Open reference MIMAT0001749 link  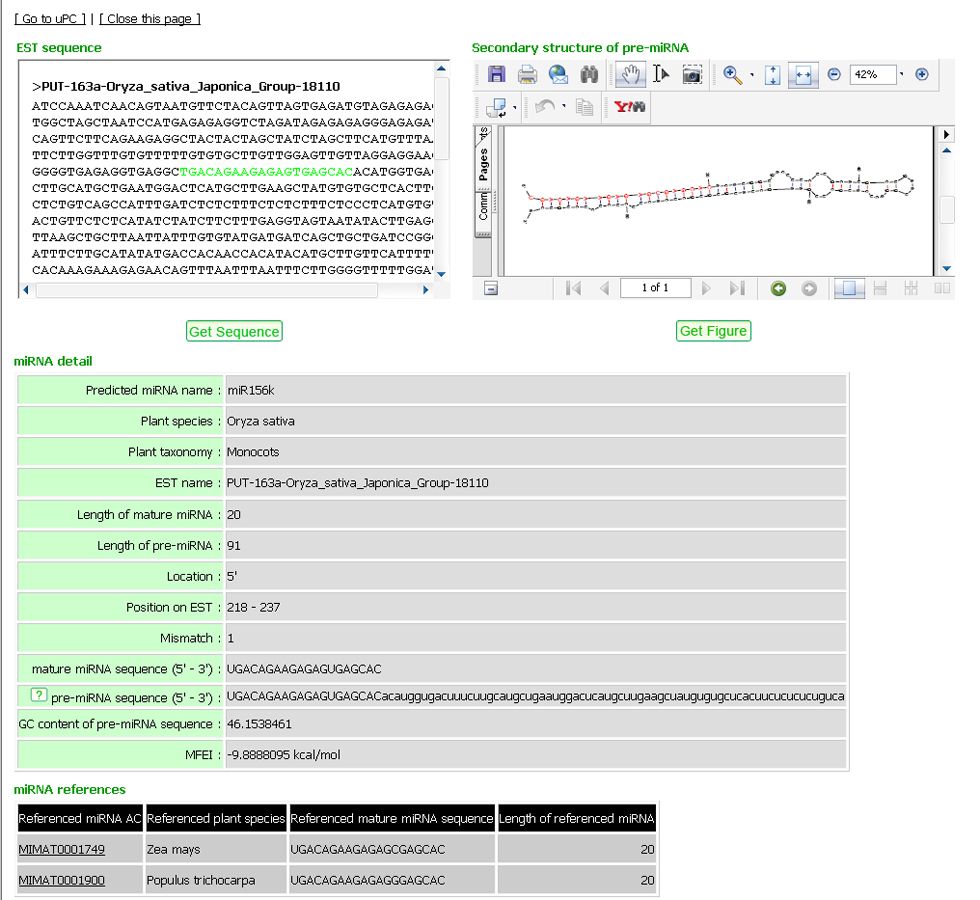pos(61,849)
